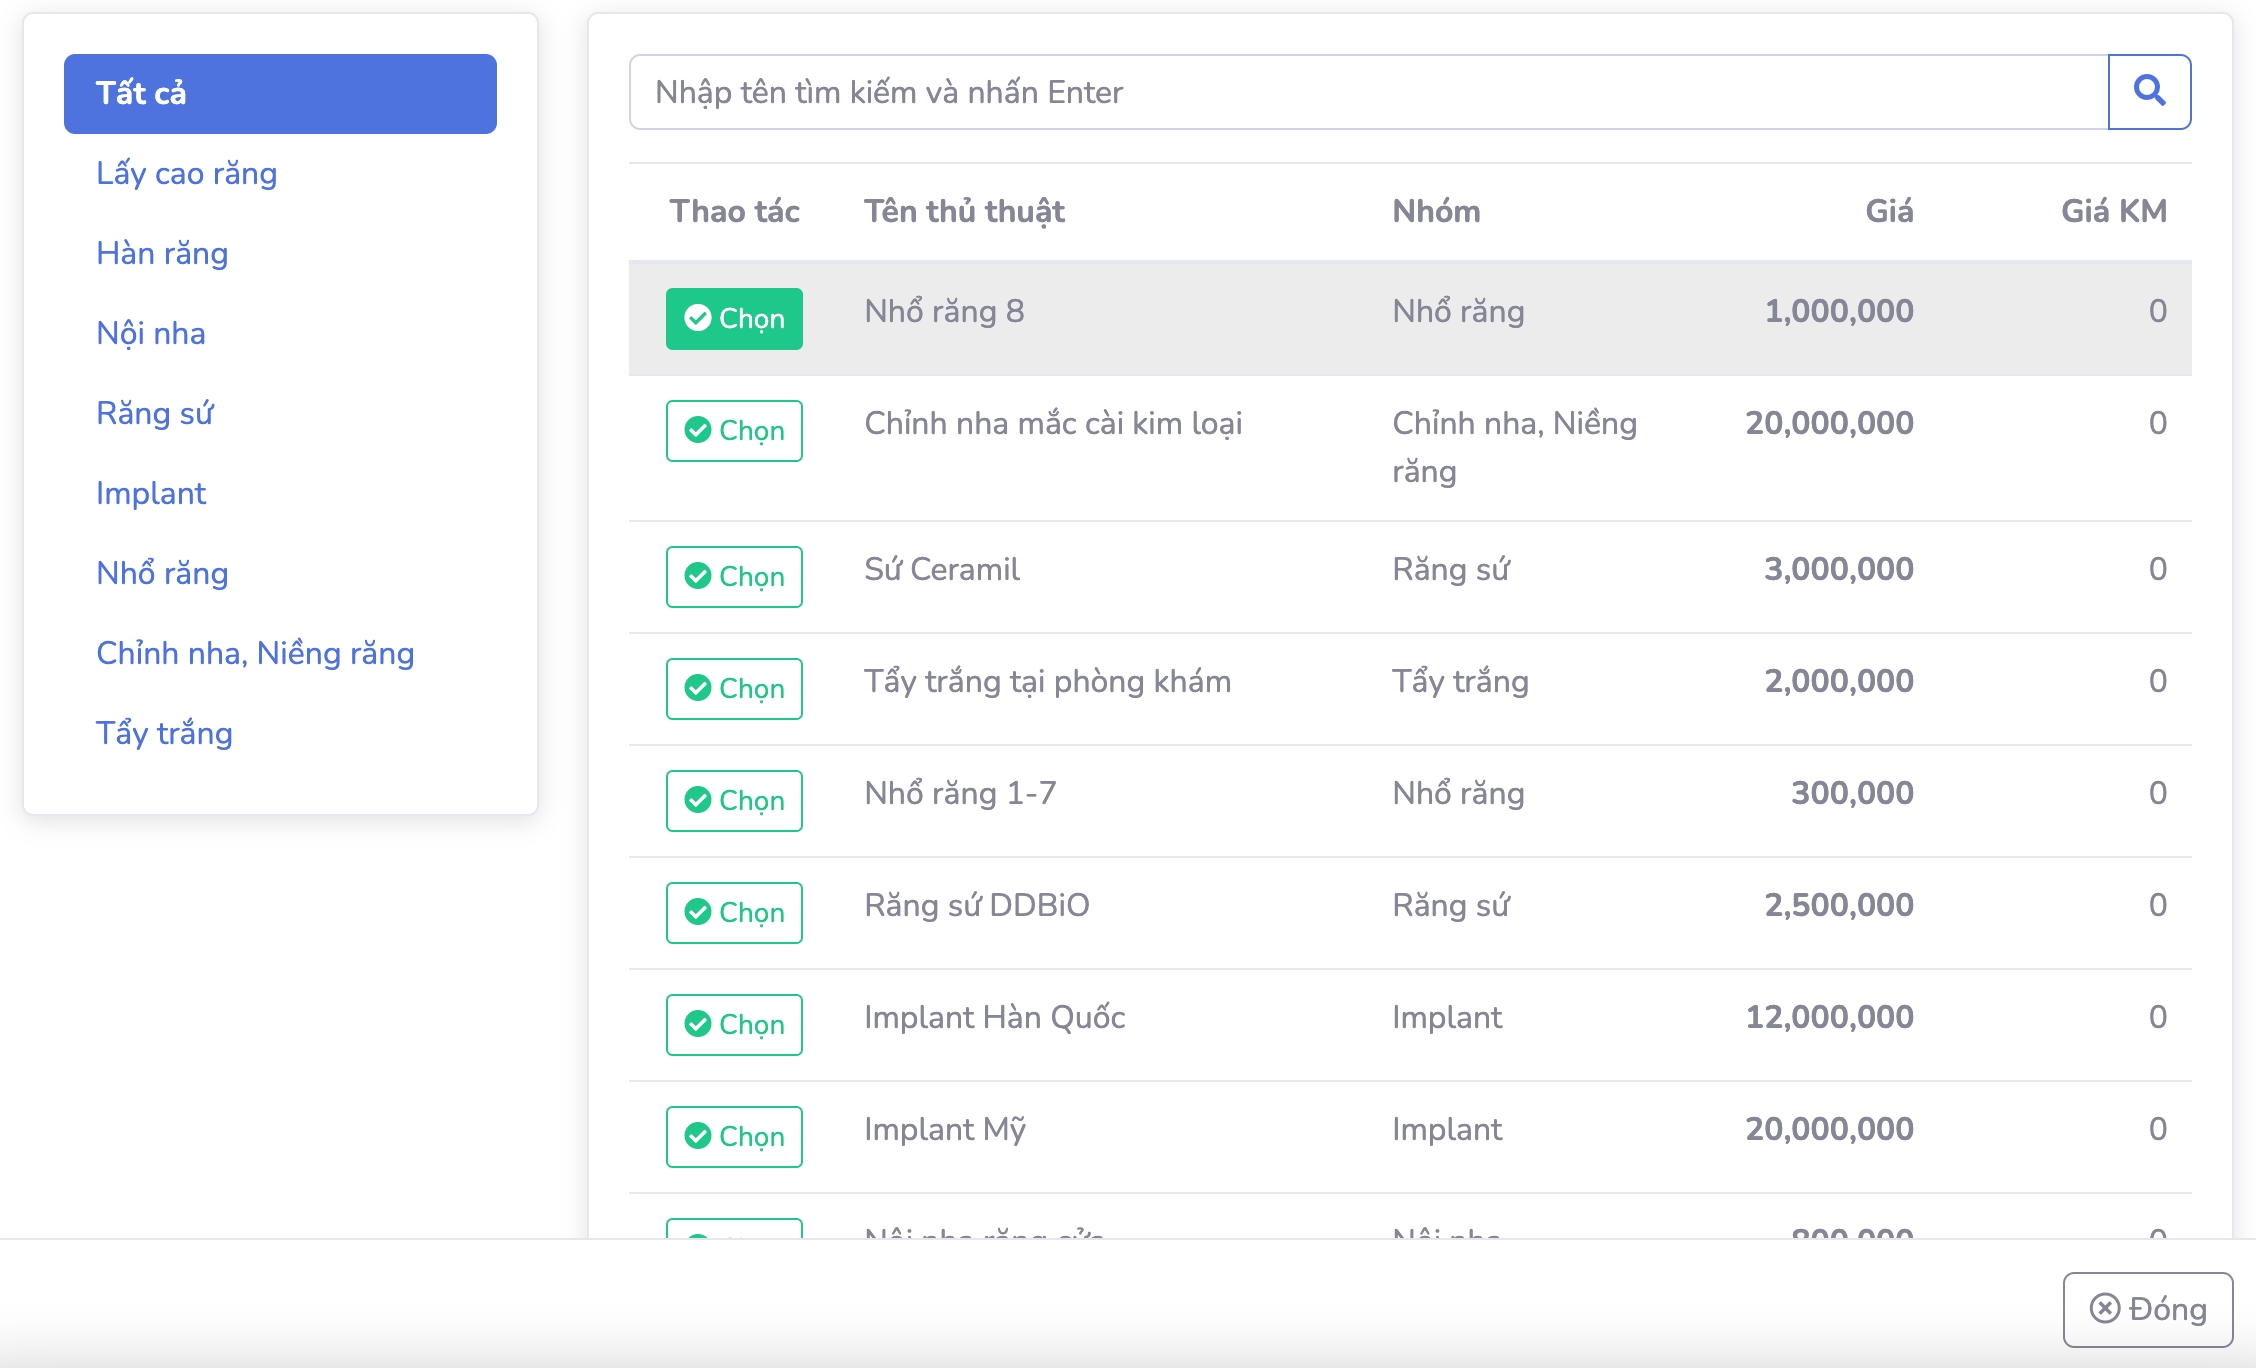Filter by Tẩy trắng in sidebar

(164, 734)
